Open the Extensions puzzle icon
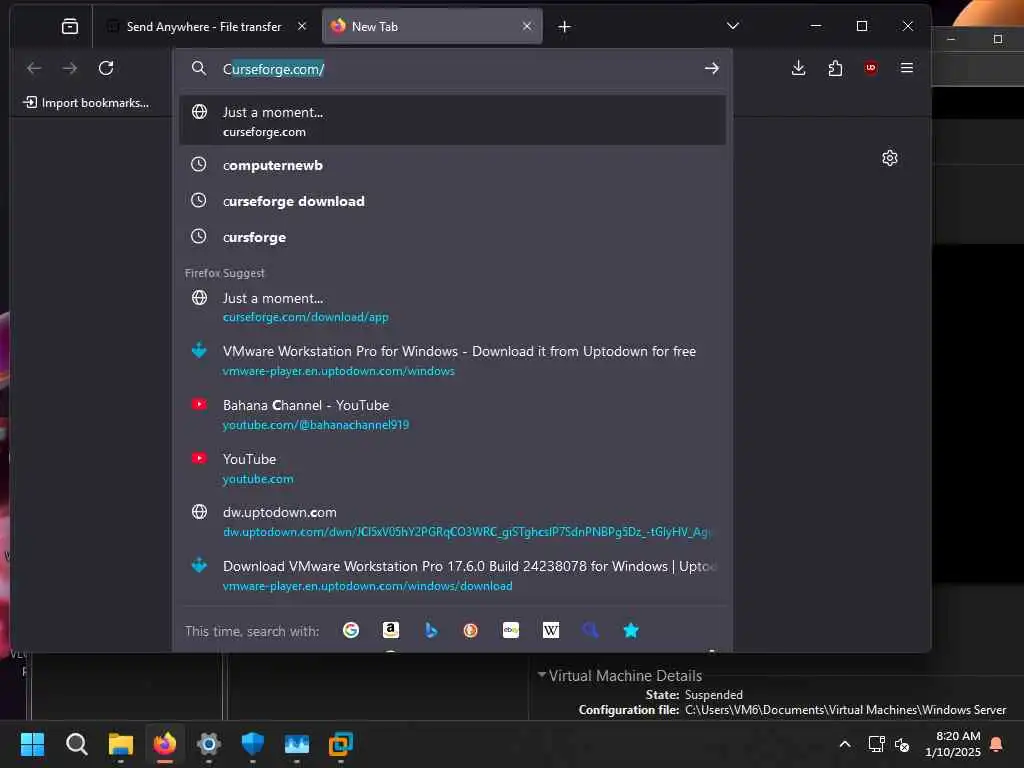This screenshot has width=1024, height=768. [x=835, y=68]
